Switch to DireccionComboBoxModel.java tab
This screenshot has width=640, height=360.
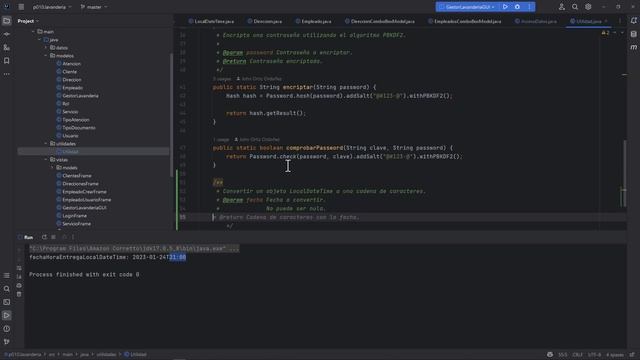click(380, 21)
